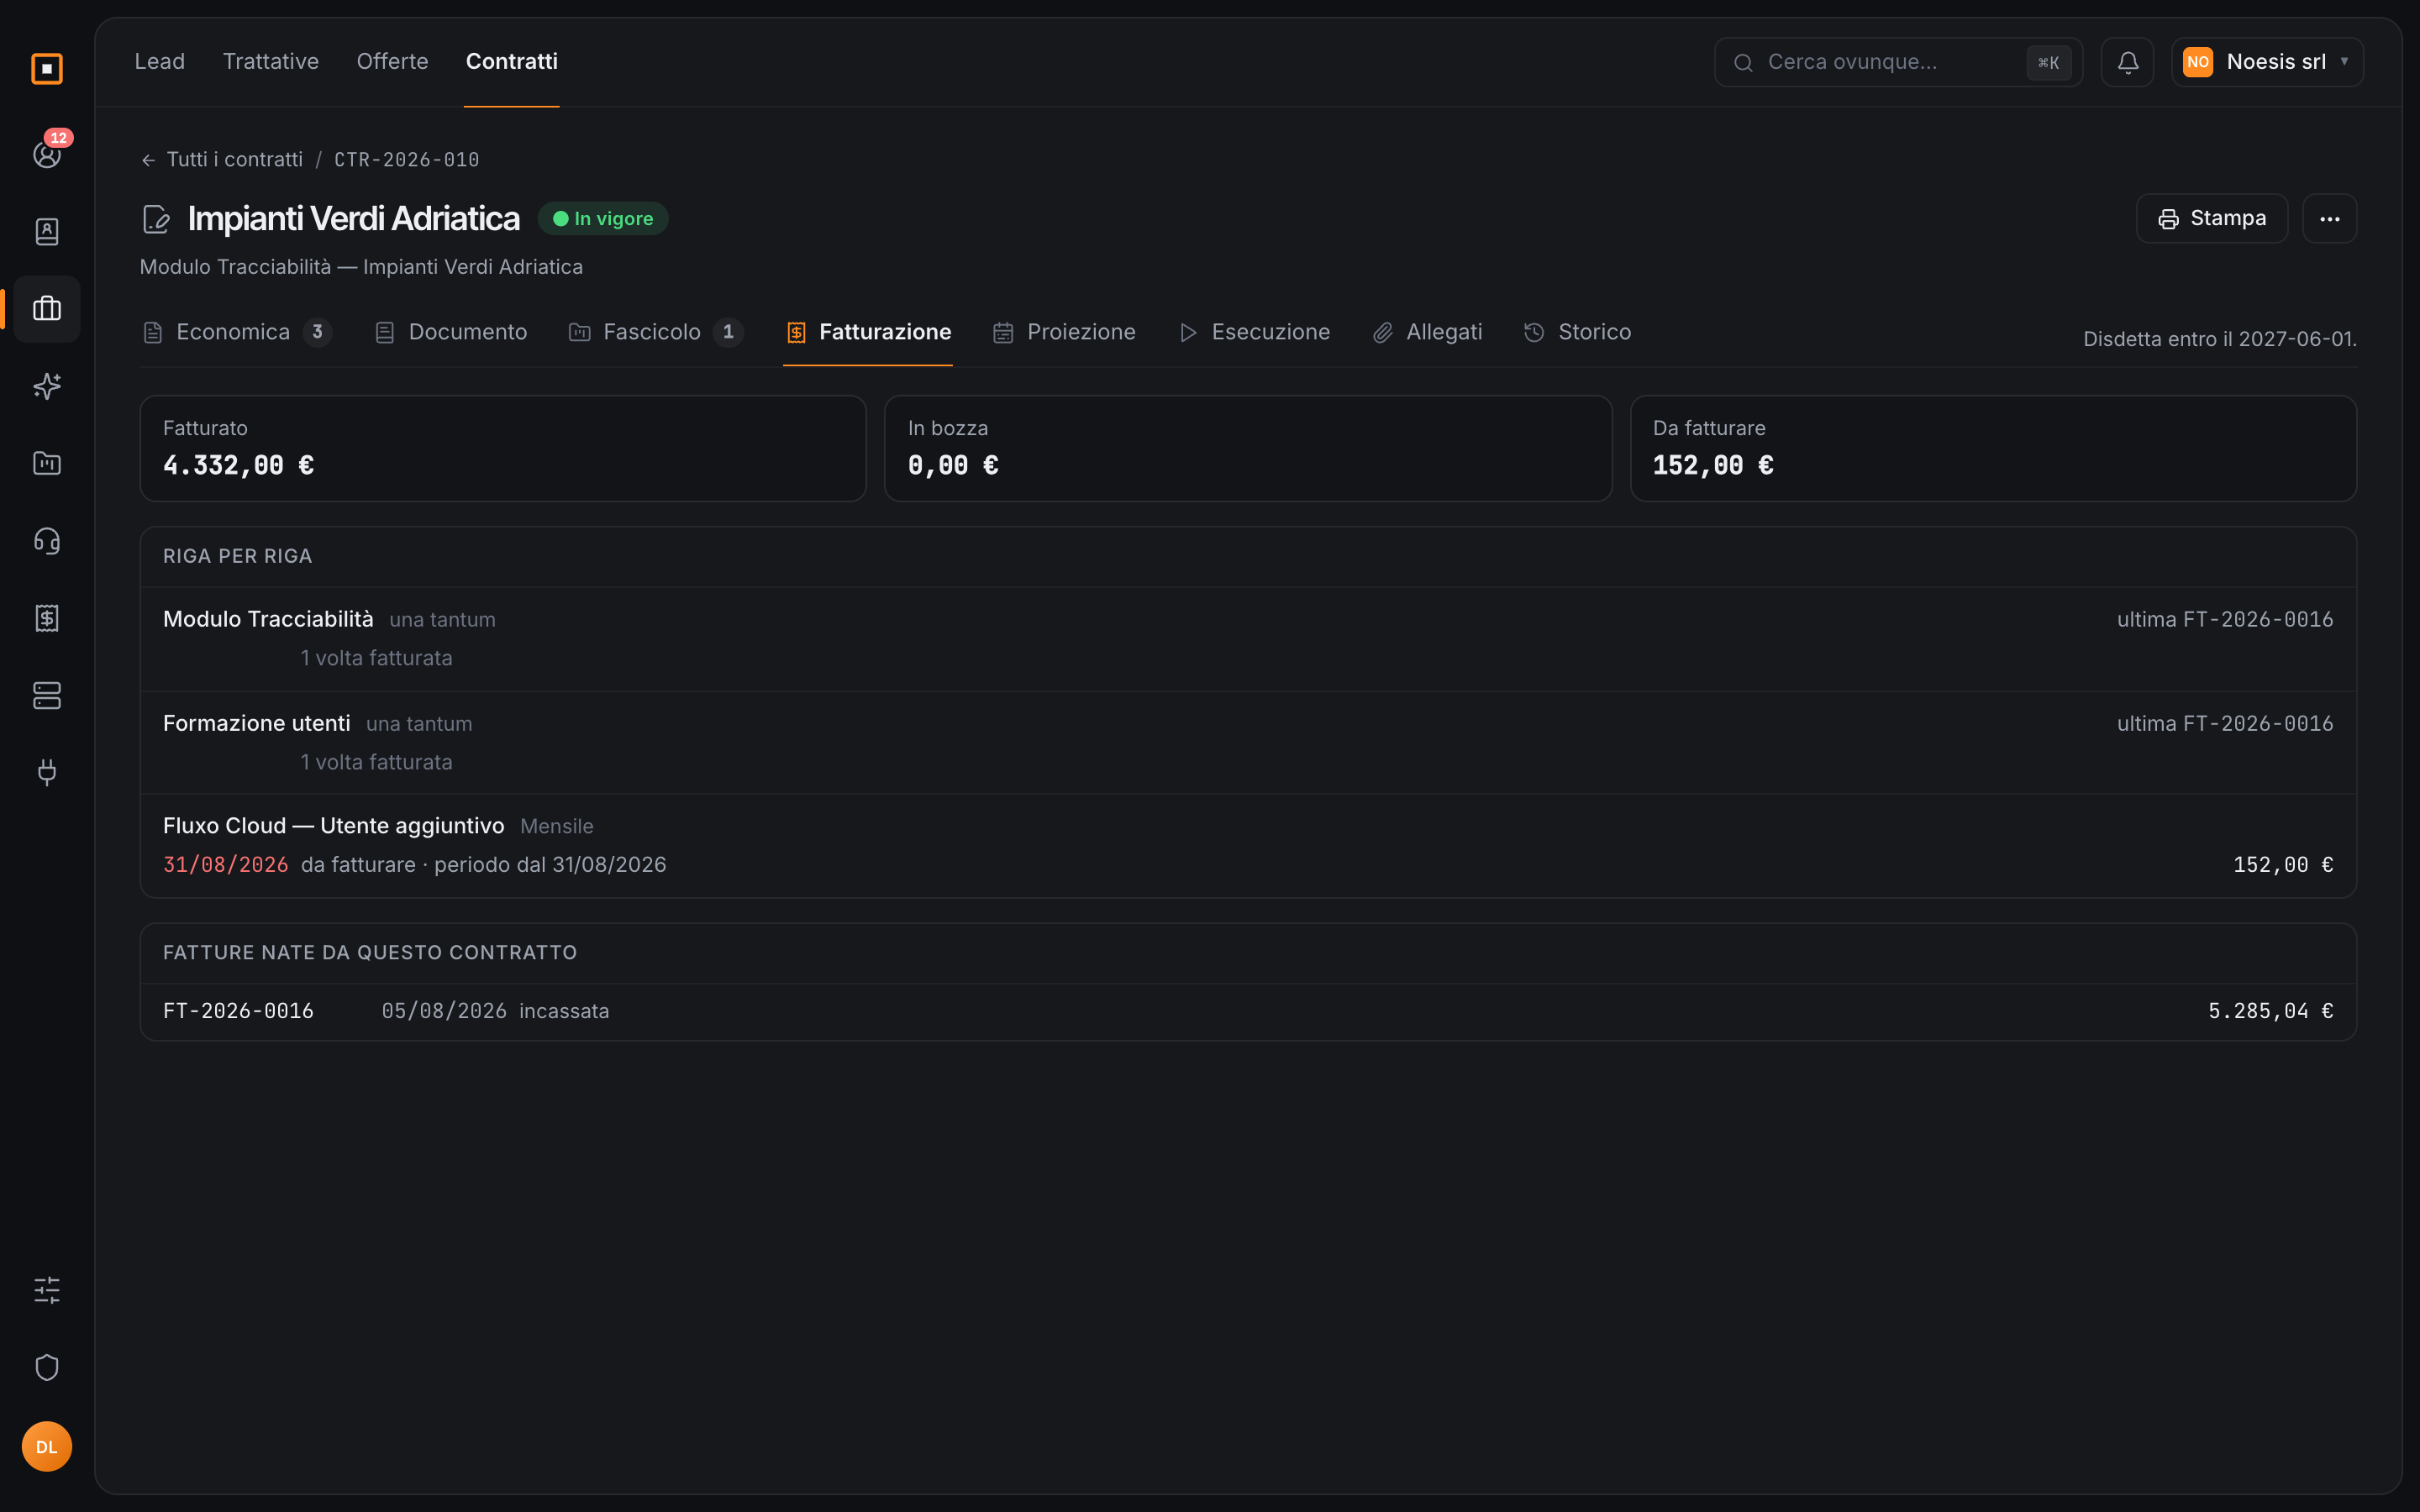Switch to the Documento tab
This screenshot has width=2420, height=1512.
pos(451,332)
